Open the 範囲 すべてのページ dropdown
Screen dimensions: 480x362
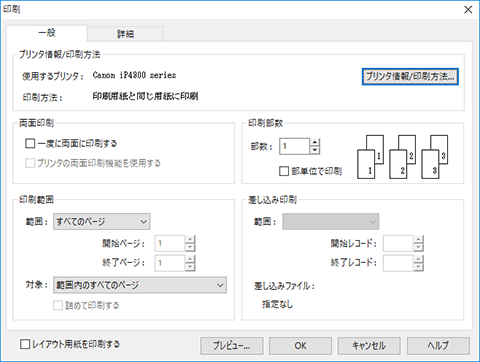pyautogui.click(x=101, y=222)
